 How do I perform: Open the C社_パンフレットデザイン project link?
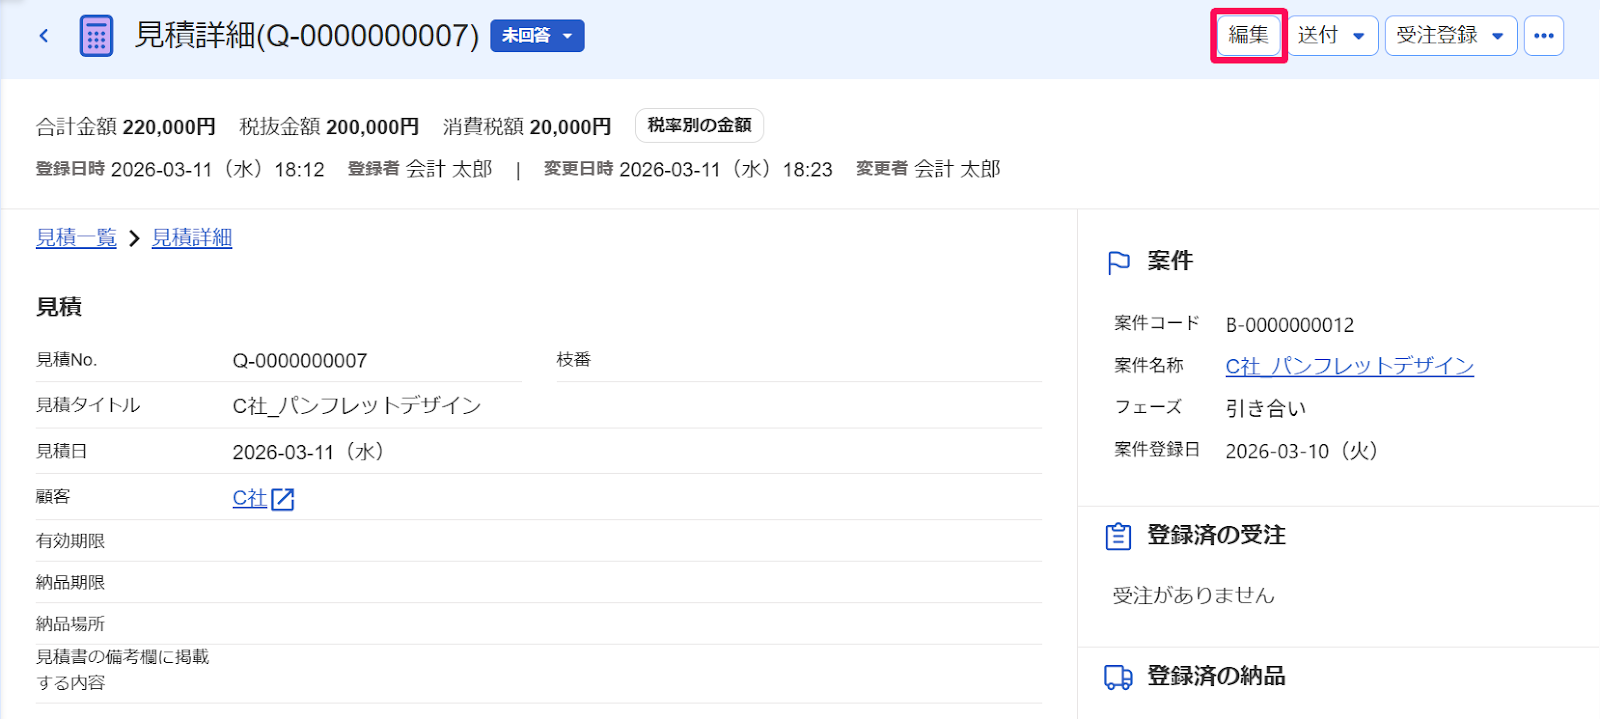[1350, 366]
